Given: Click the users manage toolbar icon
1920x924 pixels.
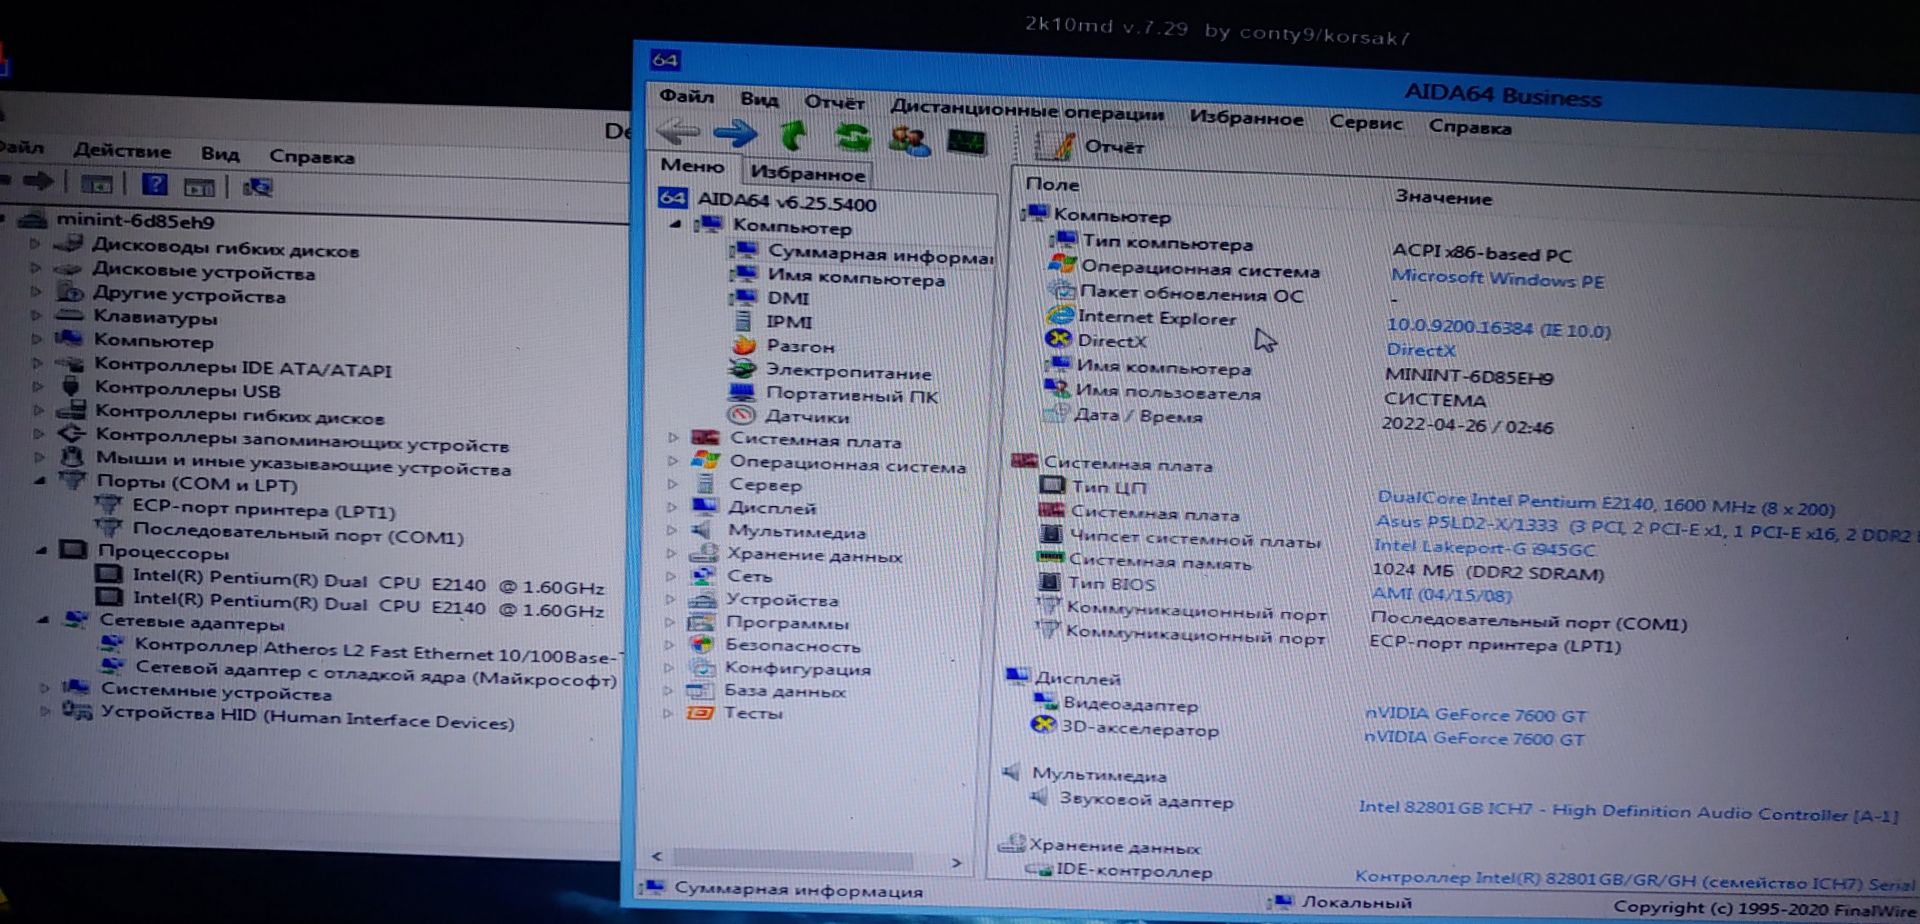Looking at the screenshot, I should [x=909, y=139].
